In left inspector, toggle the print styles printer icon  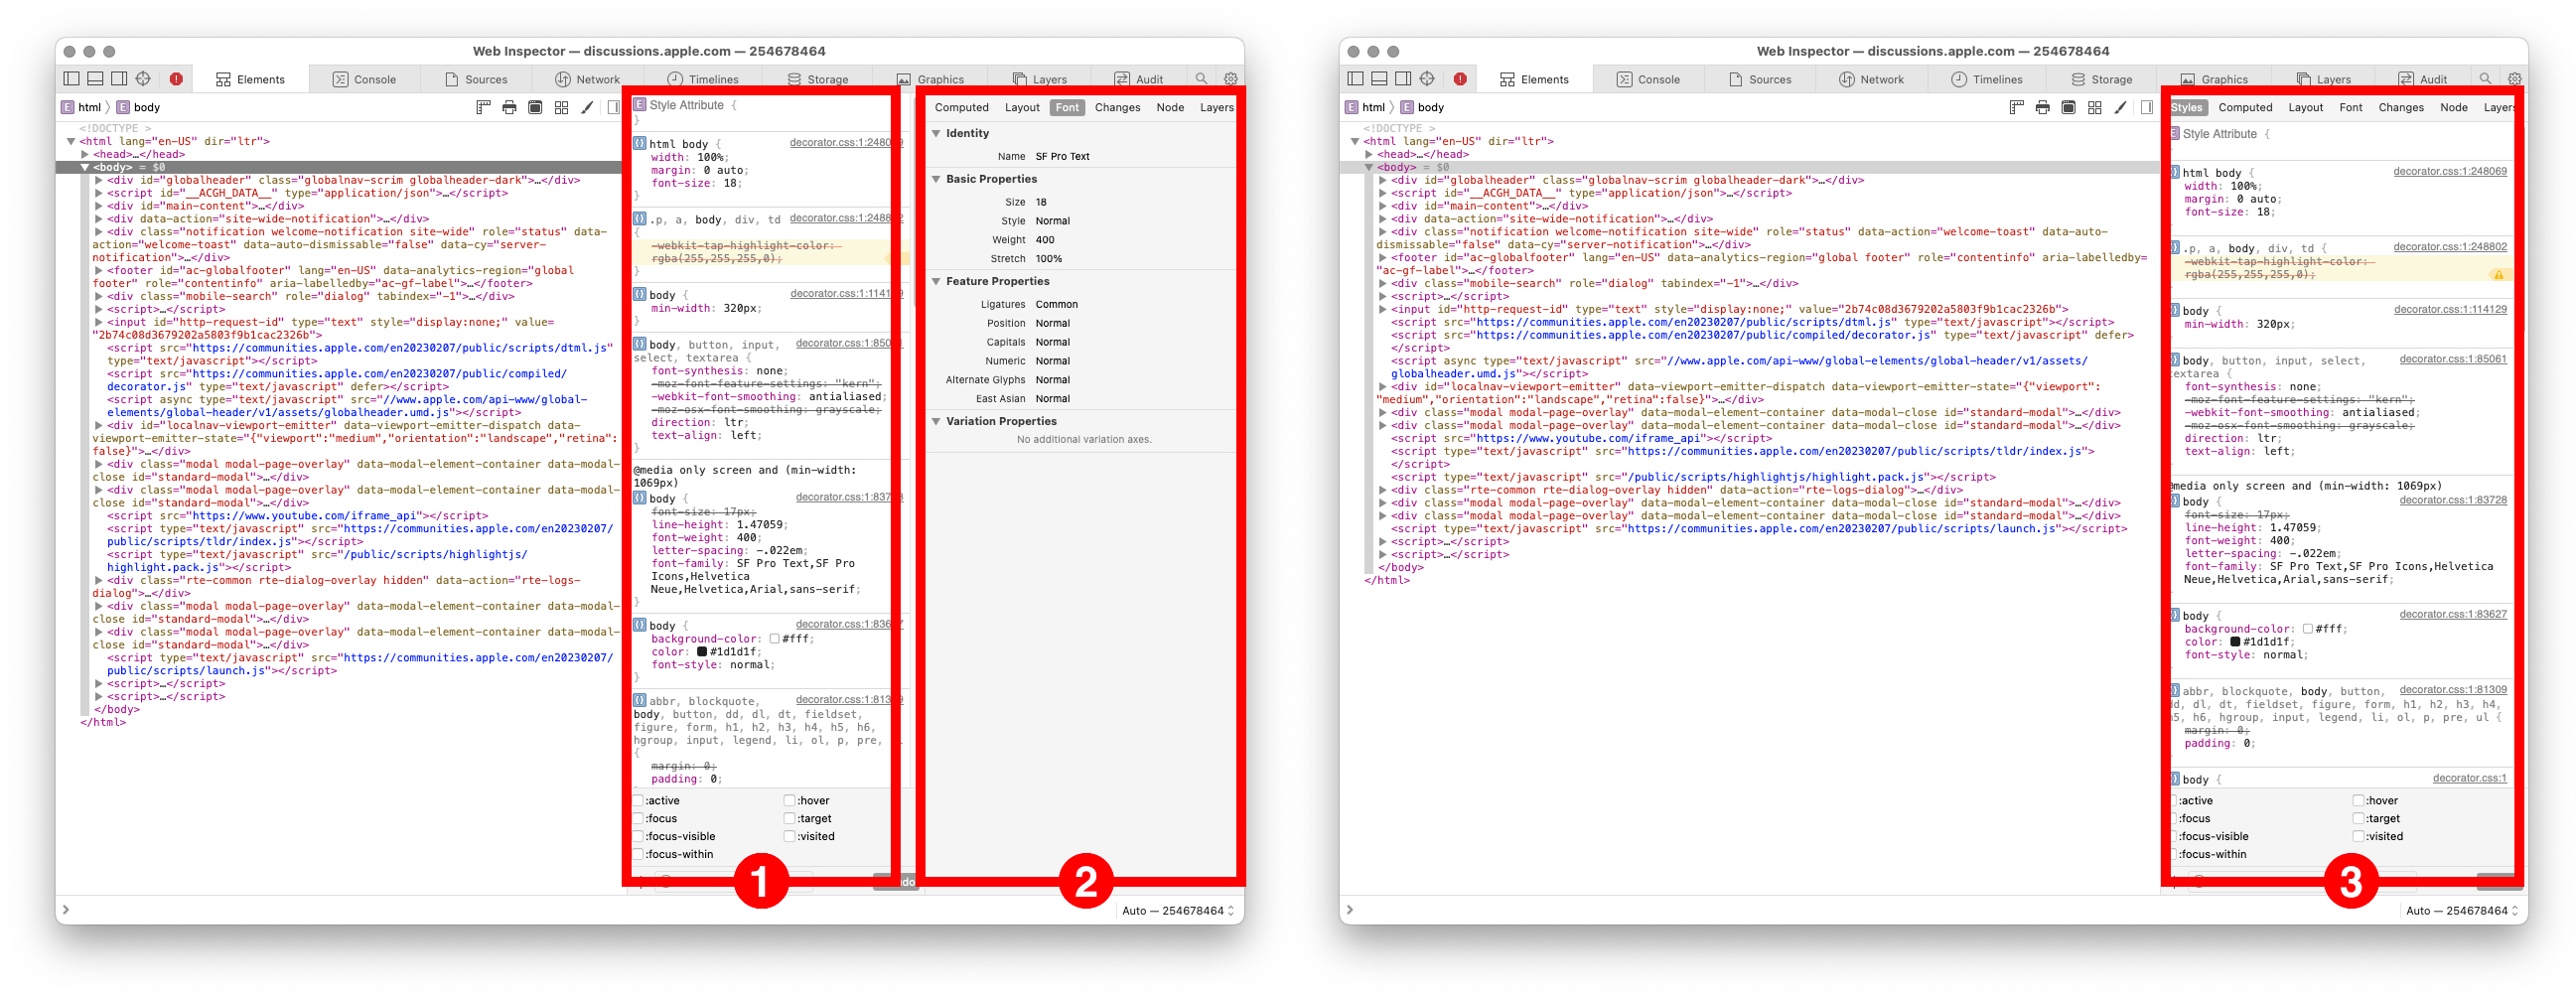pos(509,107)
